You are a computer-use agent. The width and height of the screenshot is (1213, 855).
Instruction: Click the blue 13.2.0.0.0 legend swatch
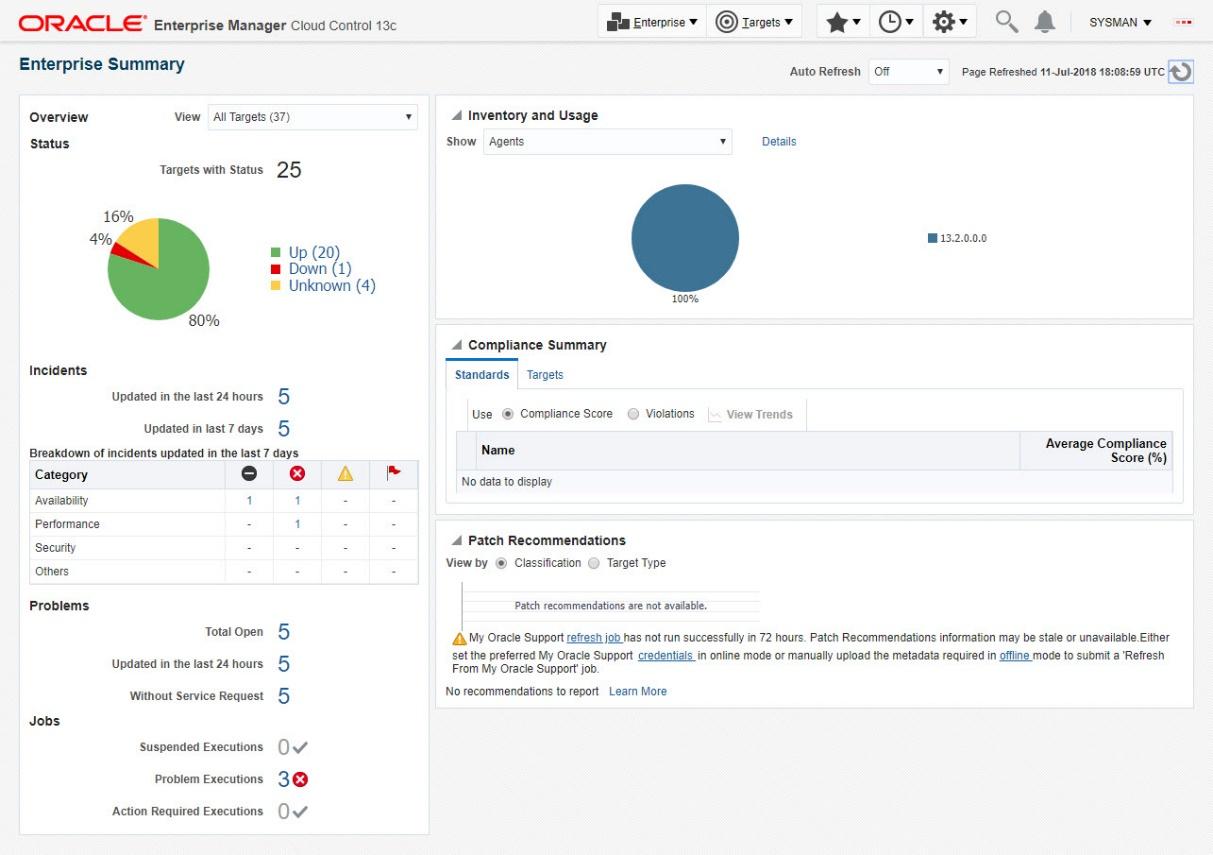coord(933,239)
